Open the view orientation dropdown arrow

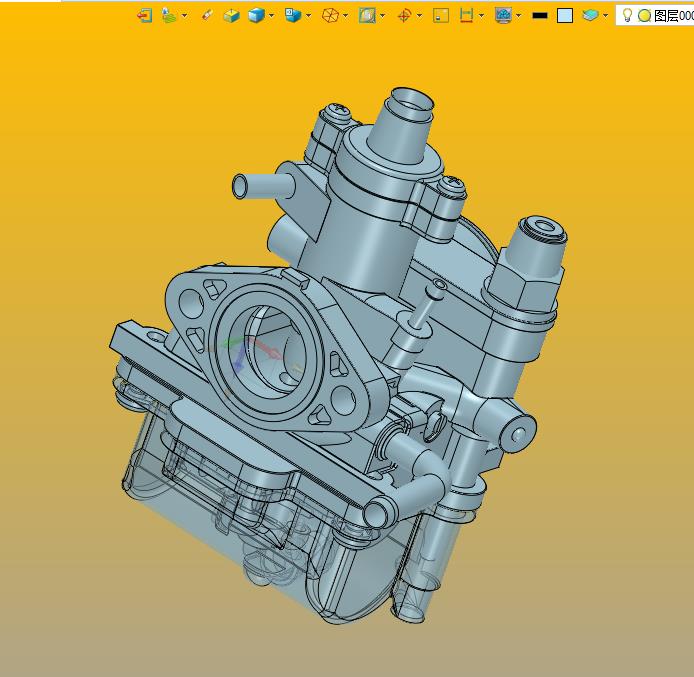tap(308, 16)
